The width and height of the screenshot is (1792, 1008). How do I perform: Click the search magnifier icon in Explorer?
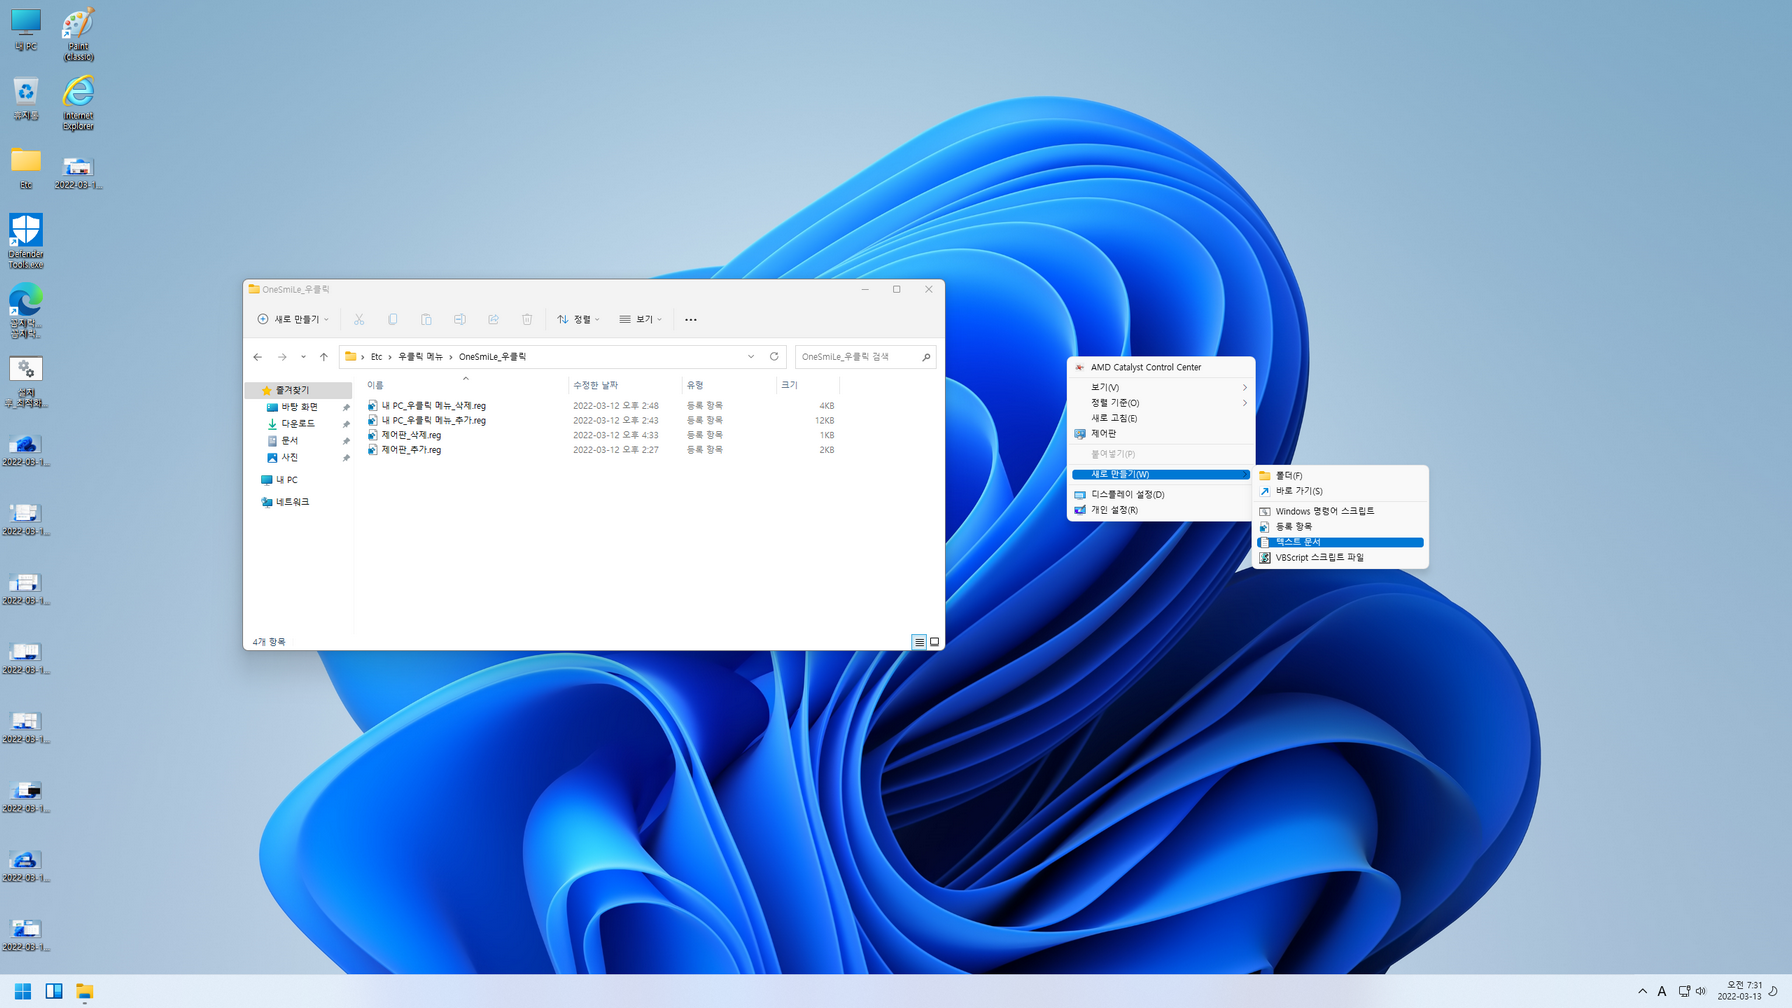[926, 356]
